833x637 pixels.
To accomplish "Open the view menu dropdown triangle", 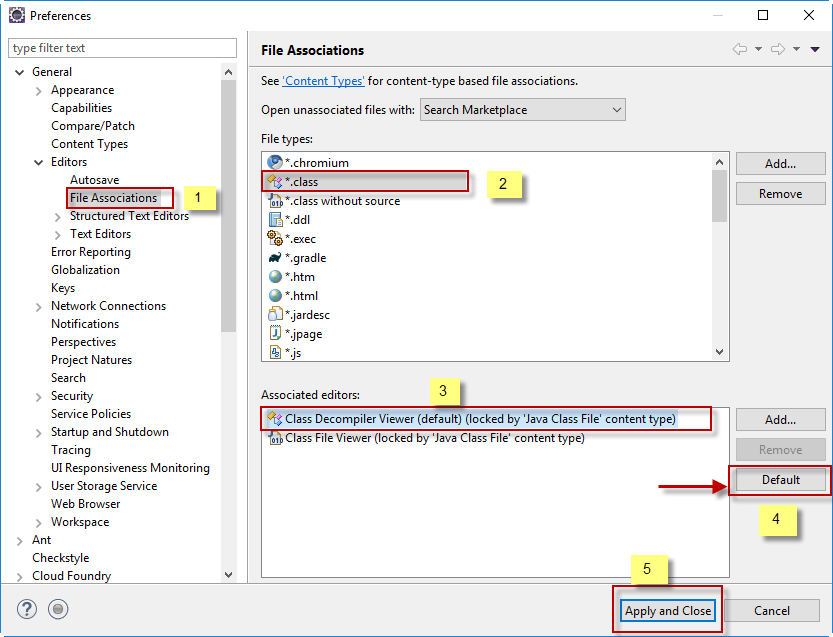I will (815, 49).
